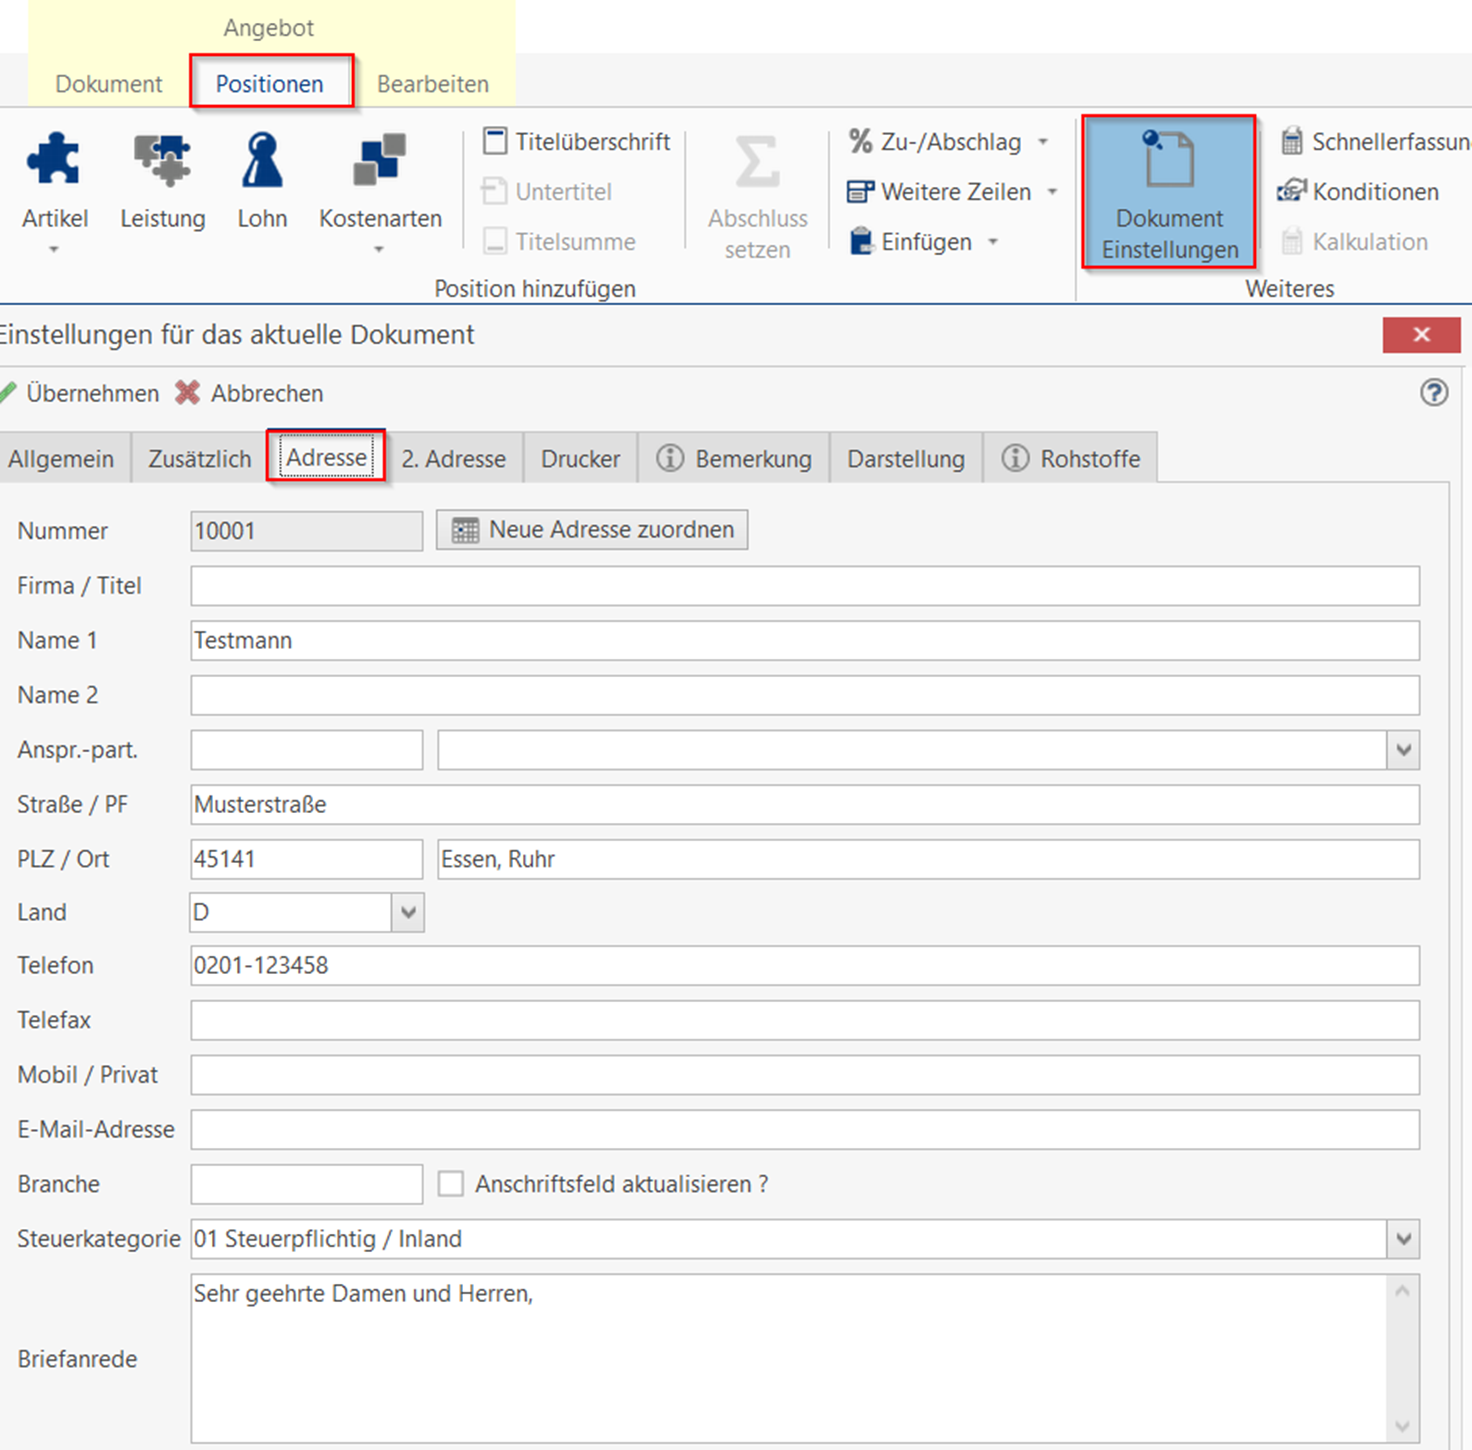
Task: Switch to the 2. Adresse tab
Action: point(453,459)
